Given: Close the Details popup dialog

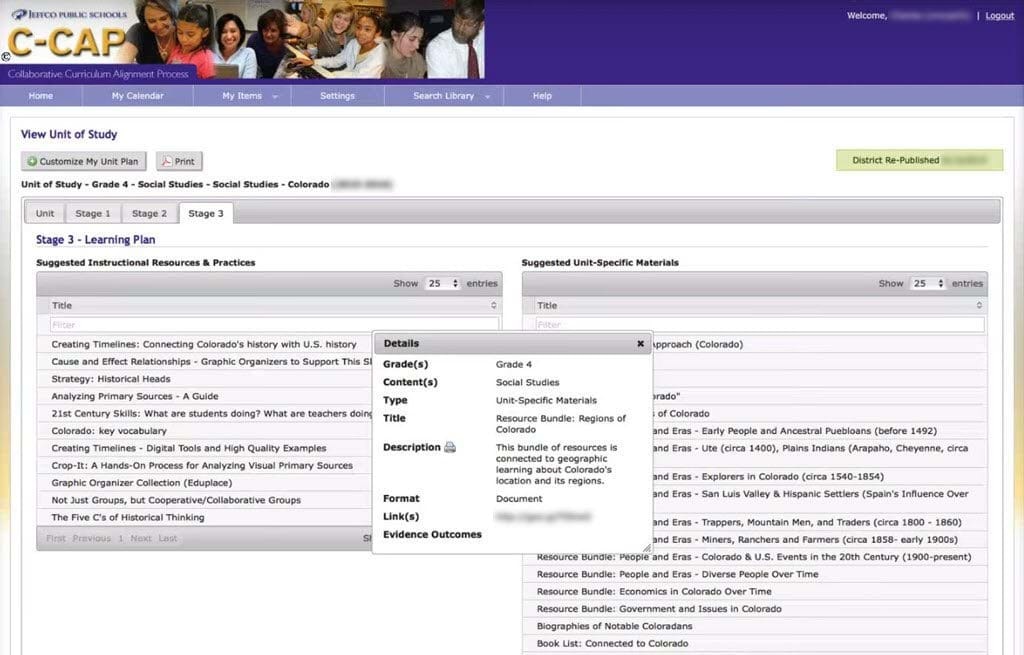Looking at the screenshot, I should click(640, 343).
